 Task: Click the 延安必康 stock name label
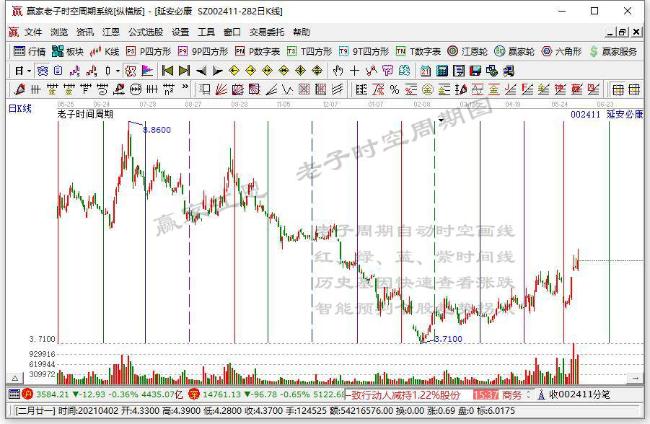click(x=625, y=114)
